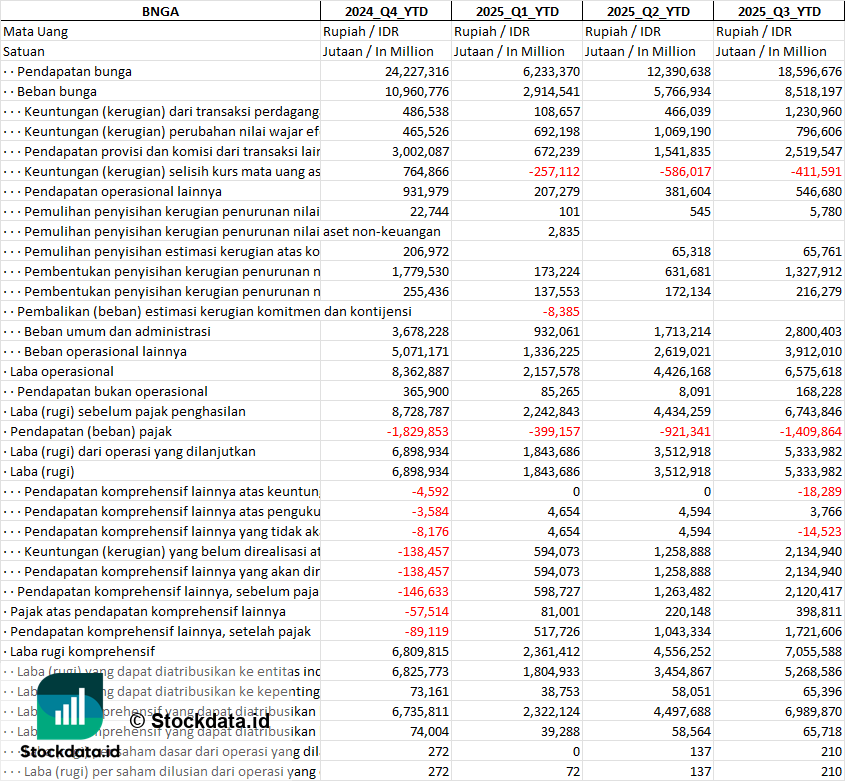The width and height of the screenshot is (845, 781).
Task: Click the red value -8,385
Action: [561, 311]
